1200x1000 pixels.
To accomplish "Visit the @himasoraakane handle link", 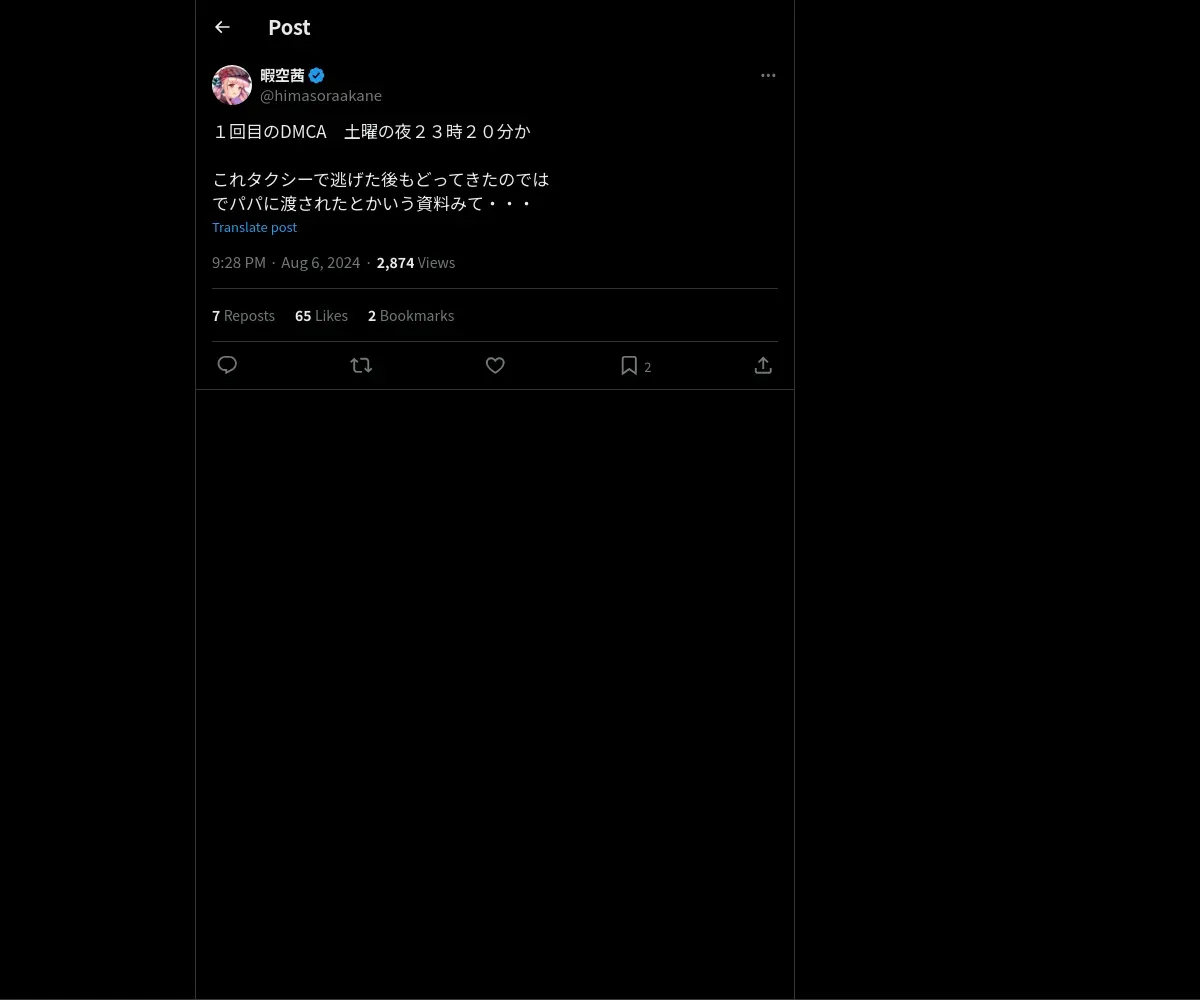I will click(x=321, y=96).
